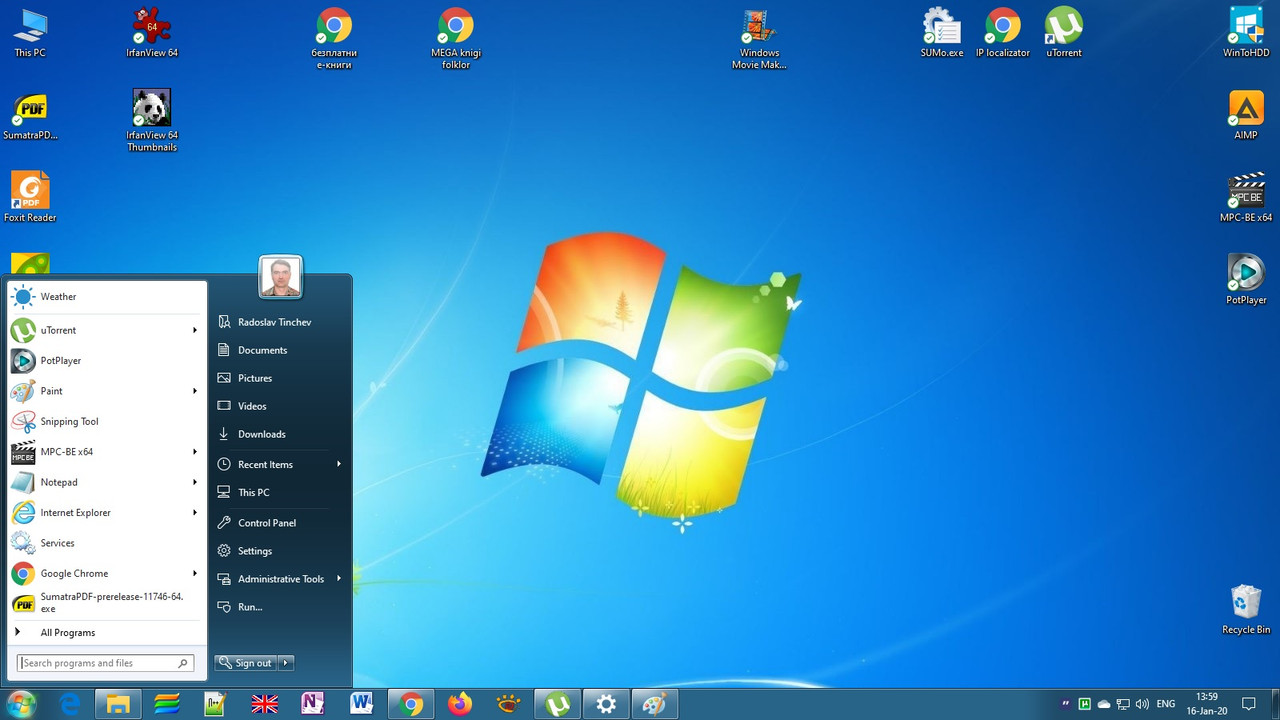This screenshot has width=1280, height=720.
Task: Select the MPC-BE x64 desktop icon
Action: 1246,197
